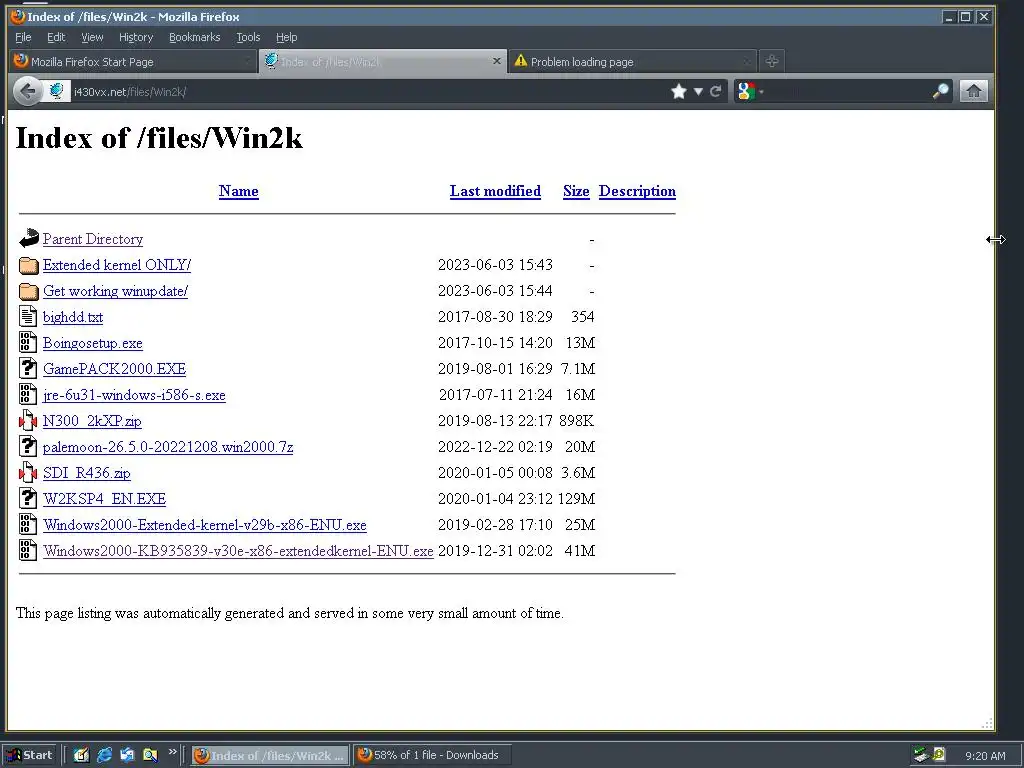Open the History menu
This screenshot has width=1024, height=768.
[136, 37]
